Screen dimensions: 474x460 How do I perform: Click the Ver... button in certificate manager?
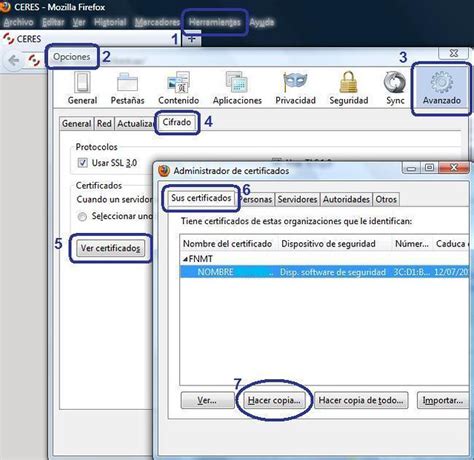click(x=207, y=400)
